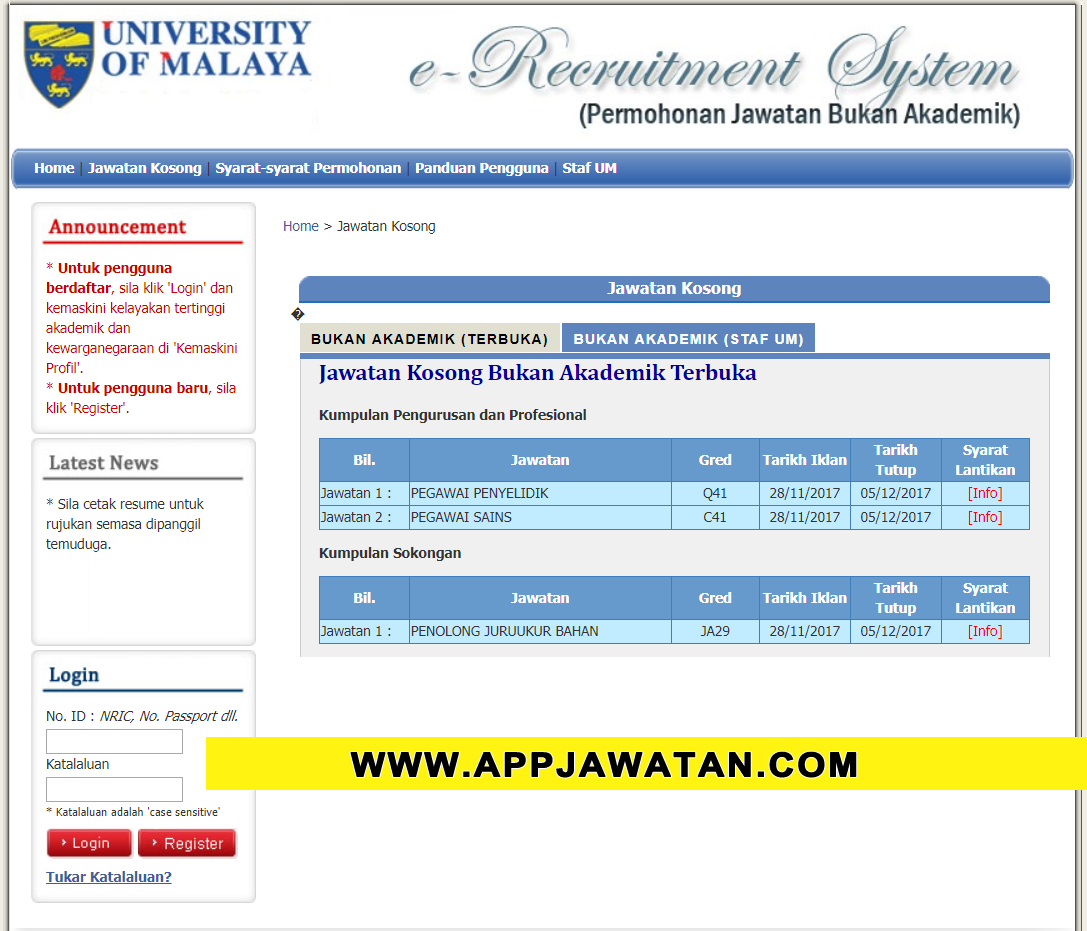
Task: Click the Latest News panel heading
Action: point(103,462)
